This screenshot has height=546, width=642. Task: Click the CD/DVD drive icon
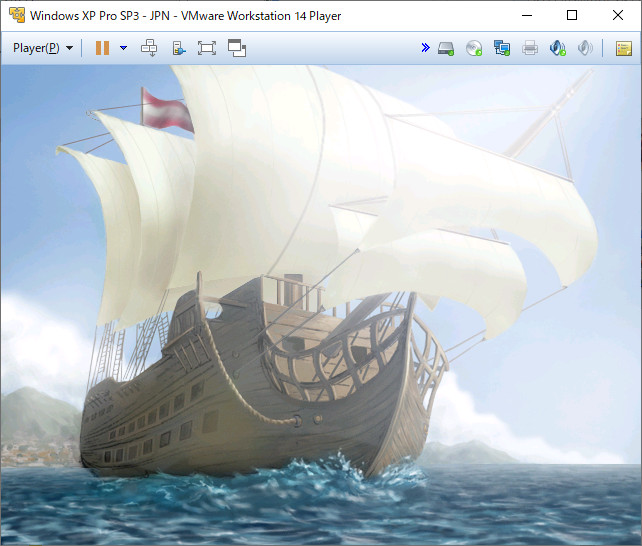pos(474,48)
